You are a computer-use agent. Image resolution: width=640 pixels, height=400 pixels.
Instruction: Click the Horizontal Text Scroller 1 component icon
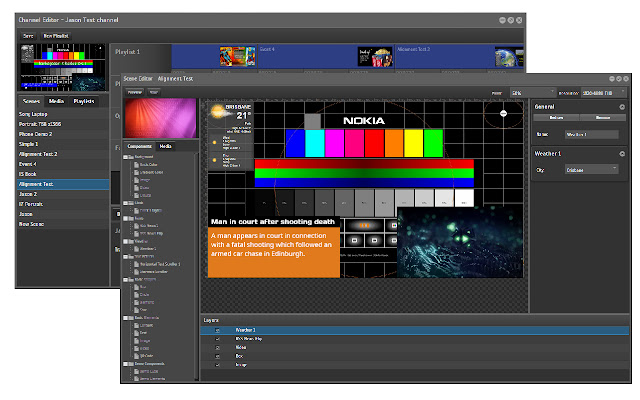[137, 264]
